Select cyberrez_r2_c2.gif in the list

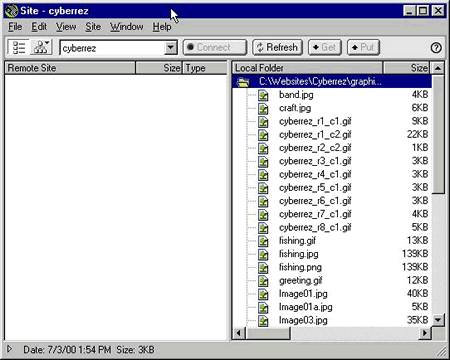pyautogui.click(x=315, y=148)
